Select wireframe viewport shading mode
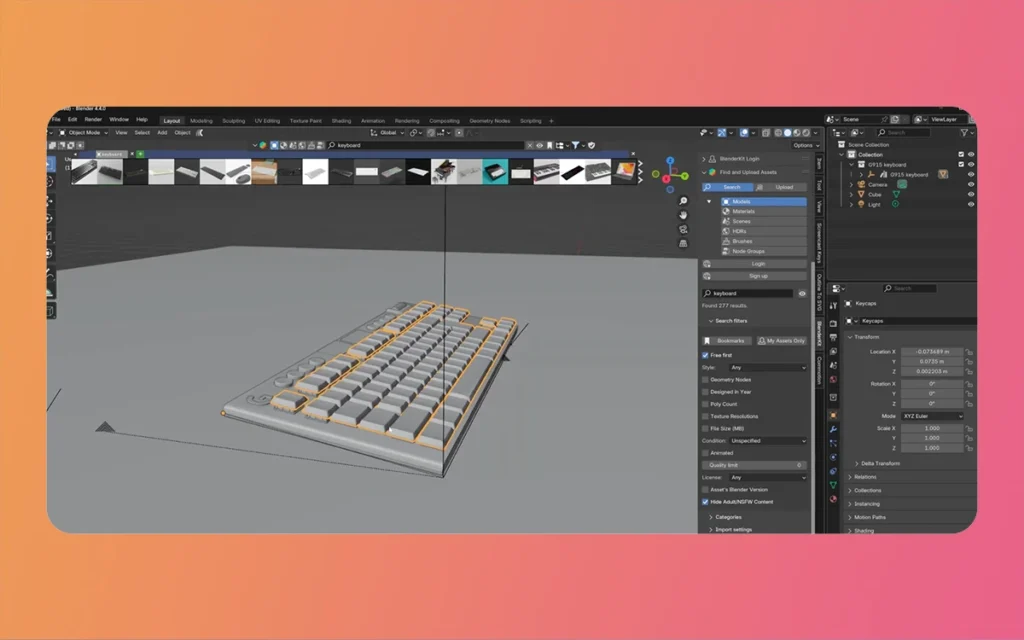 778,133
